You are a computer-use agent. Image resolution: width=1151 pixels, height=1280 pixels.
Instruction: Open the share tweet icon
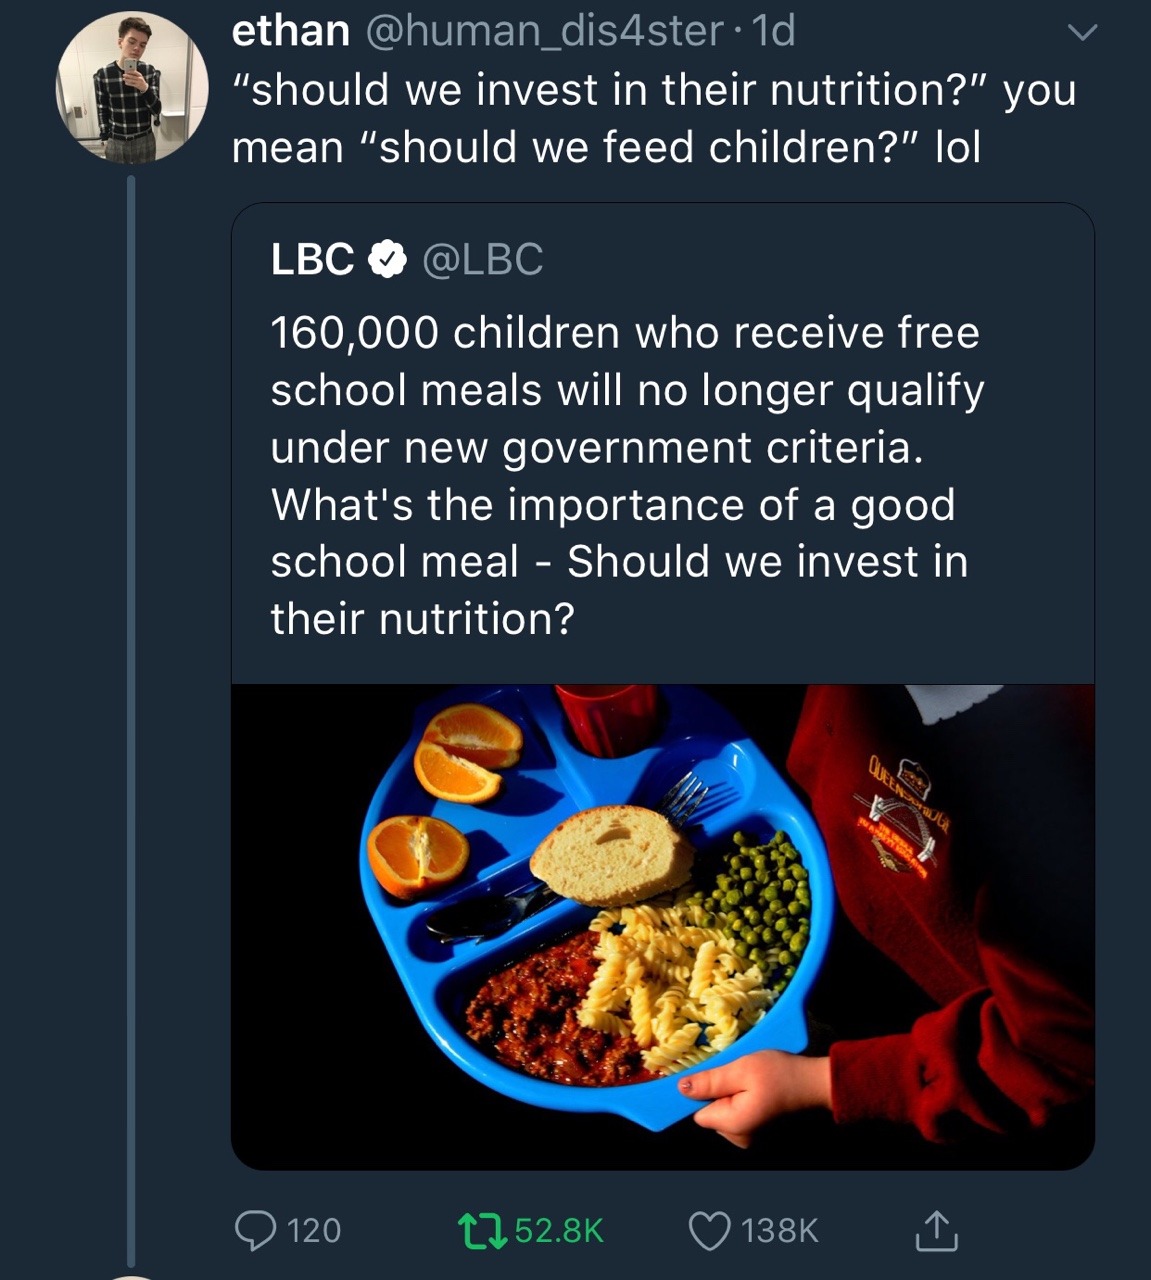(x=936, y=1230)
